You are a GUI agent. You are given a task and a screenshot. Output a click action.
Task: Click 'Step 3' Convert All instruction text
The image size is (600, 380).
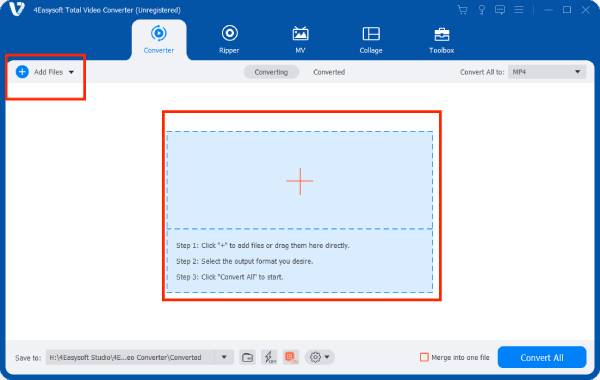(230, 277)
